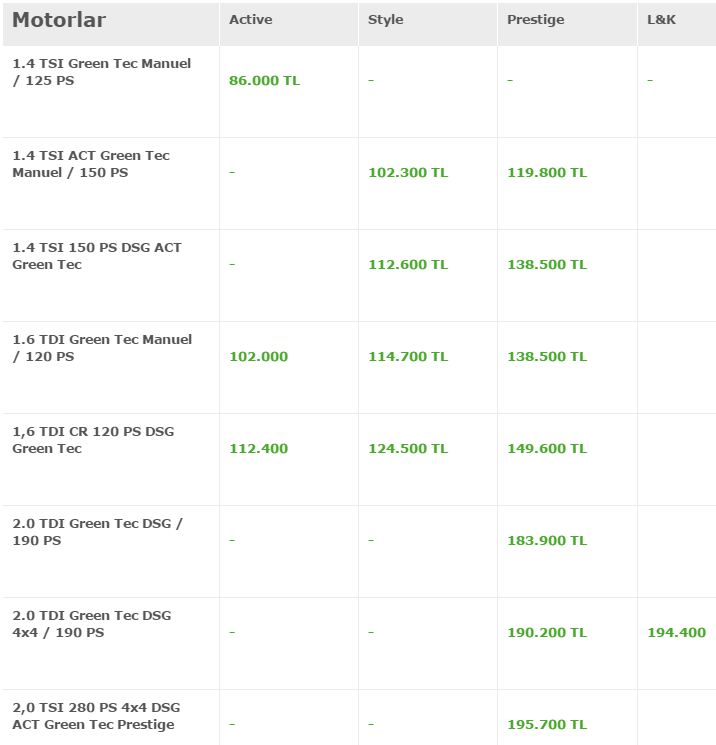This screenshot has height=745, width=716.
Task: Click the 1.4 TSI ACT Green Tec Manuel row
Action: coord(91,164)
